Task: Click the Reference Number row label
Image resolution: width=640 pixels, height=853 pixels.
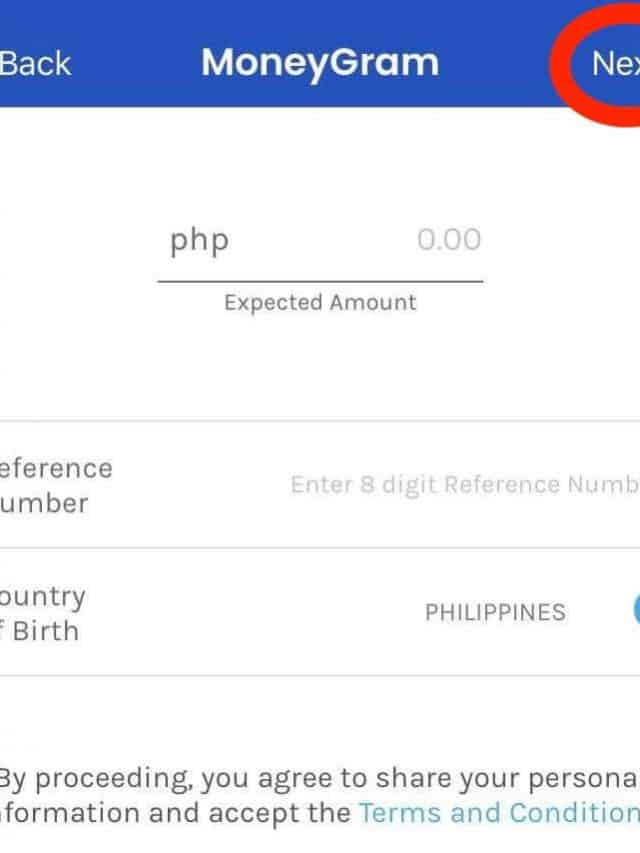Action: point(56,485)
